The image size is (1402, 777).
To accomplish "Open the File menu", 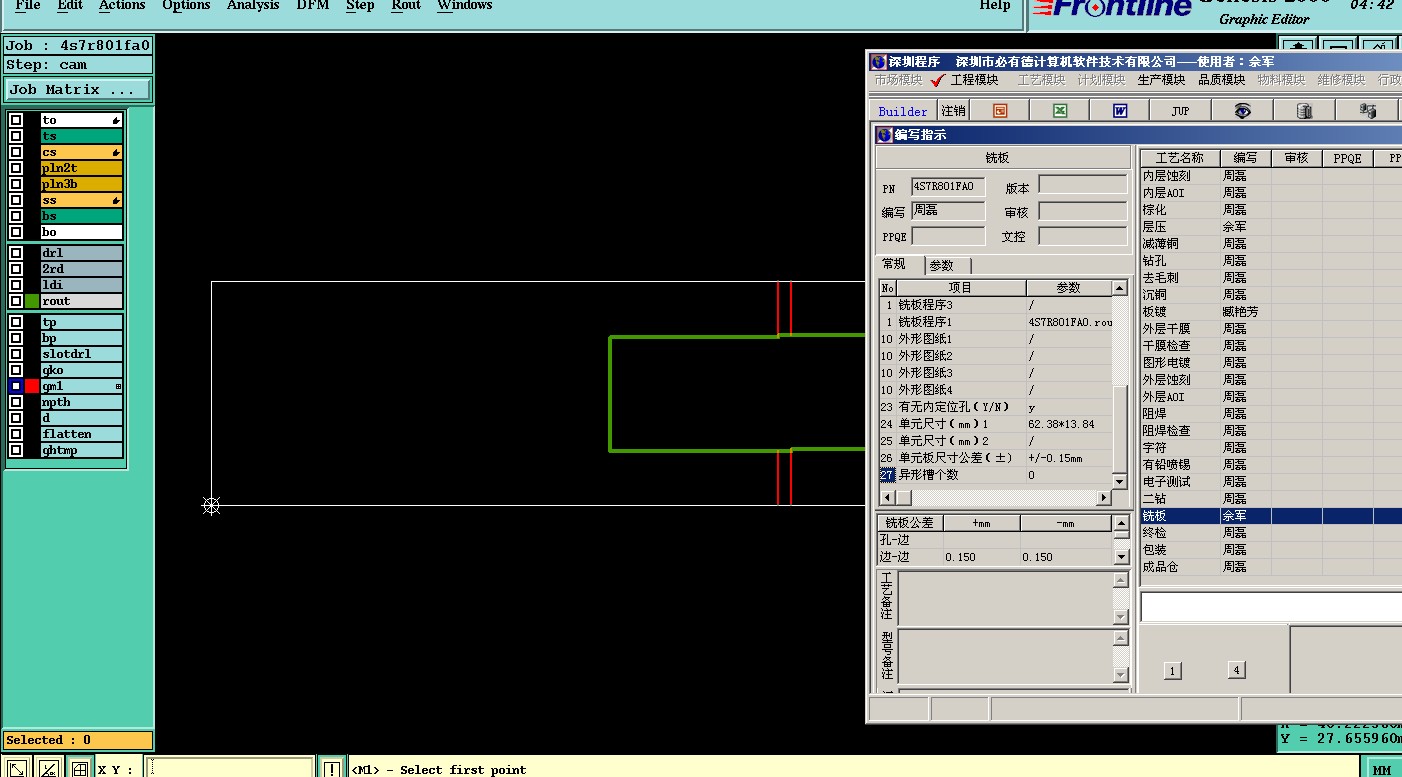I will (28, 5).
